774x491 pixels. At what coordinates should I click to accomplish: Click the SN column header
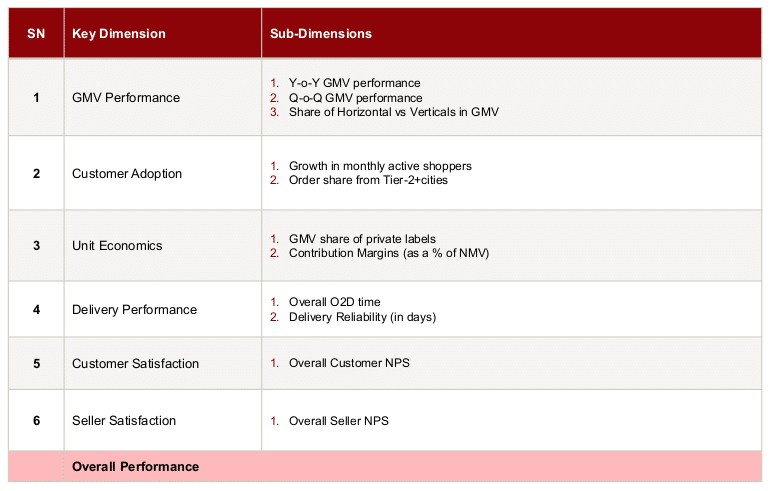(36, 34)
